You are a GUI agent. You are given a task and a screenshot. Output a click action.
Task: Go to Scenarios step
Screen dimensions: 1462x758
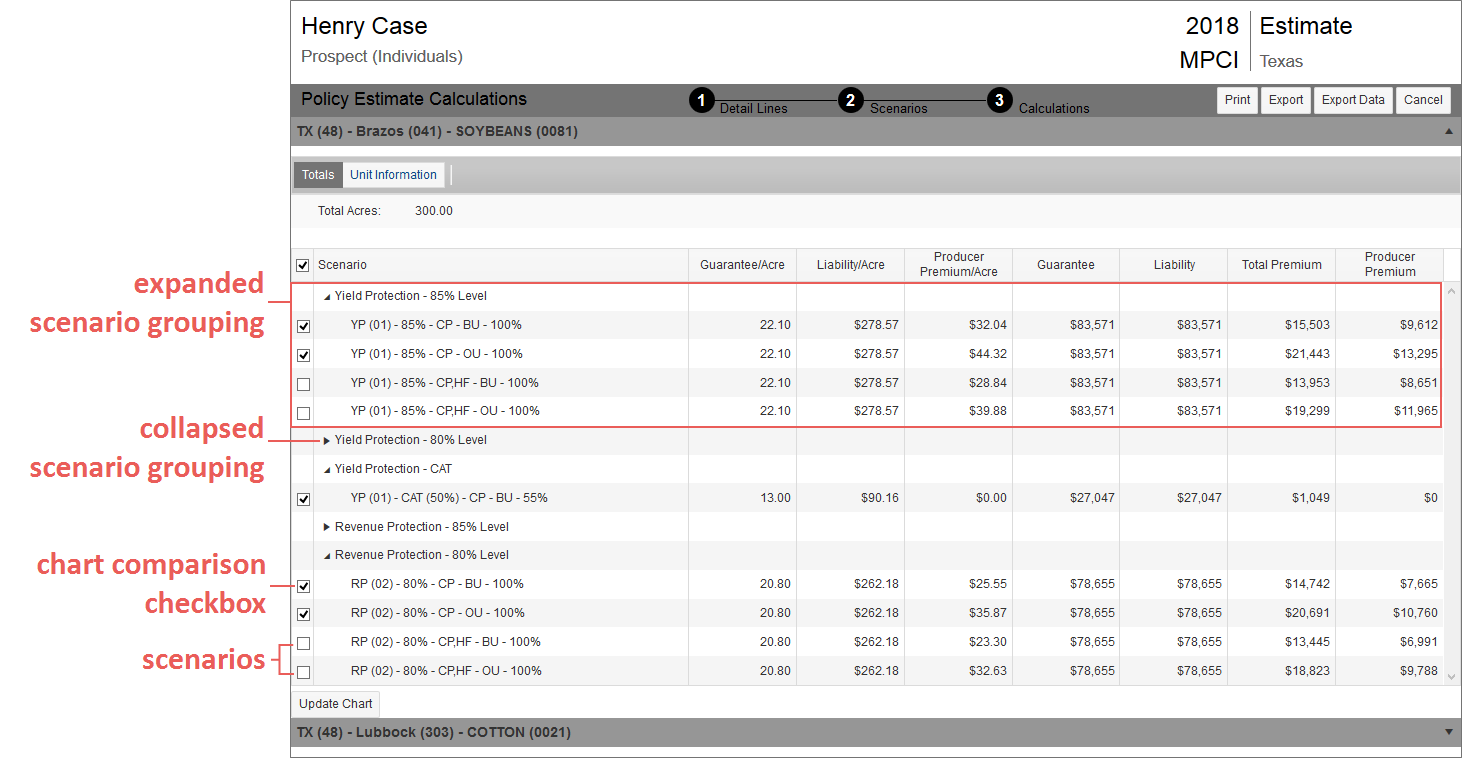[x=898, y=108]
